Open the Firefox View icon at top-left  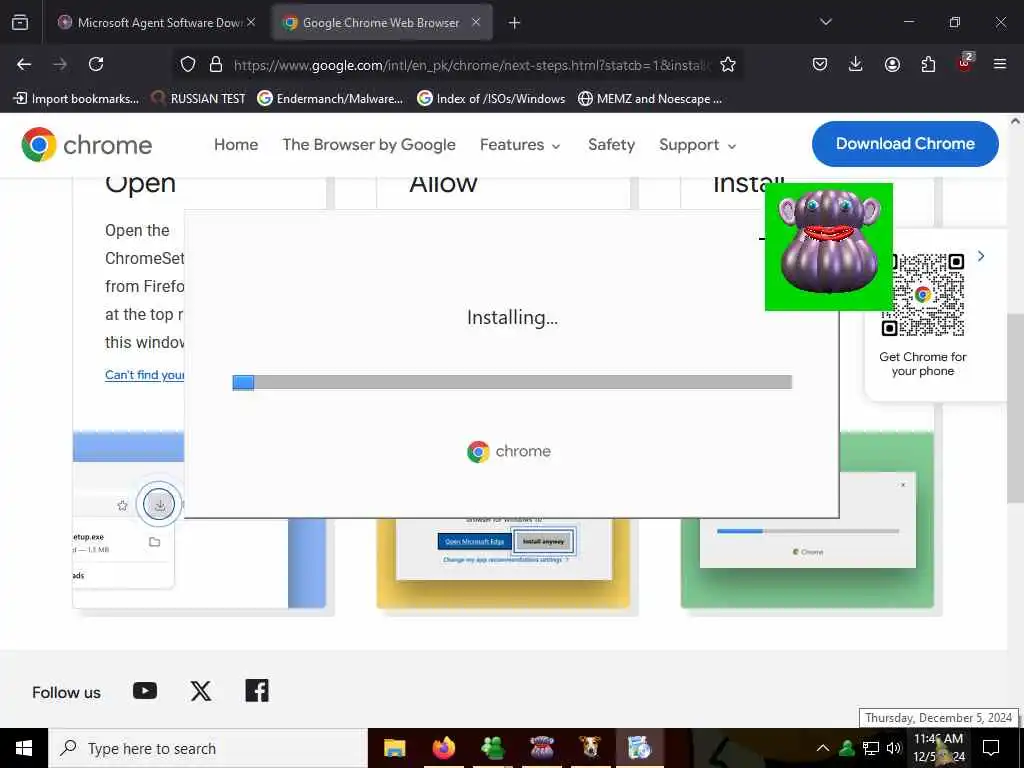click(20, 22)
